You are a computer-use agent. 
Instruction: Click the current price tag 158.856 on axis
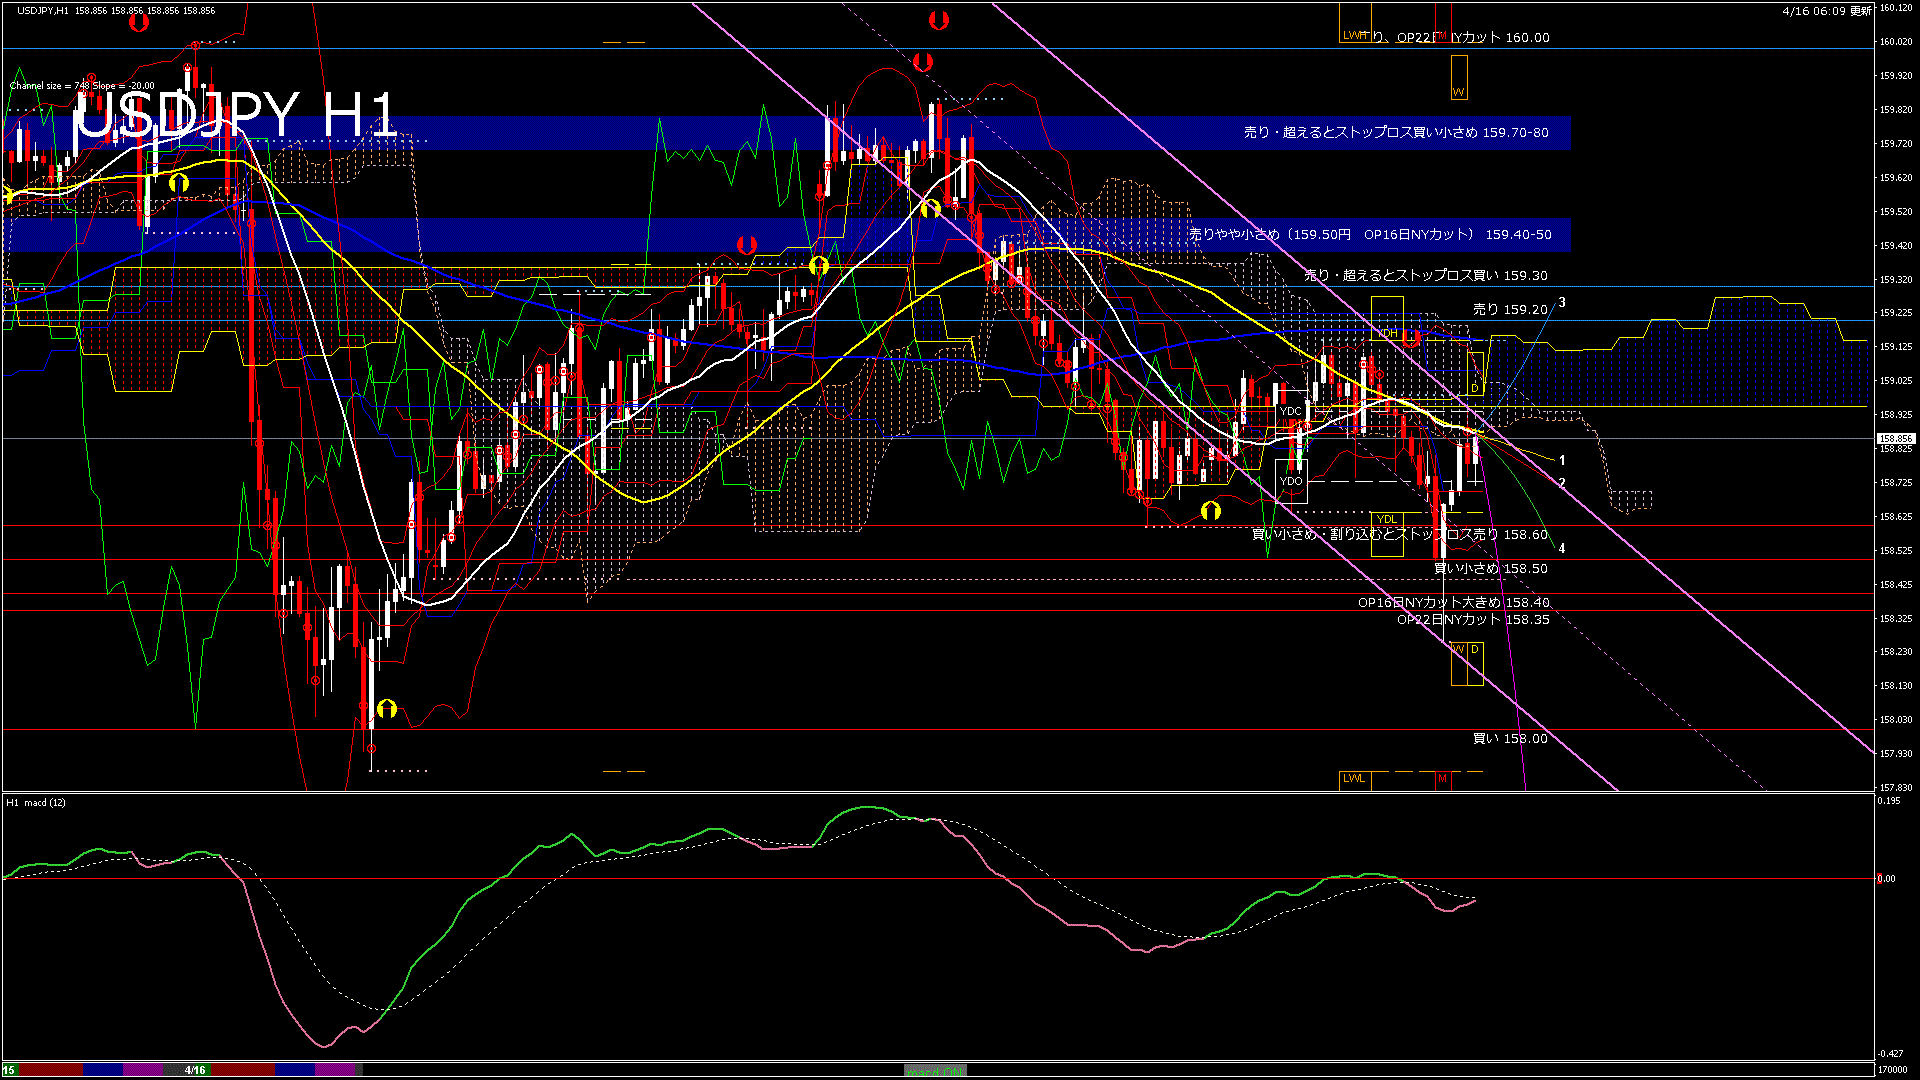(1895, 439)
